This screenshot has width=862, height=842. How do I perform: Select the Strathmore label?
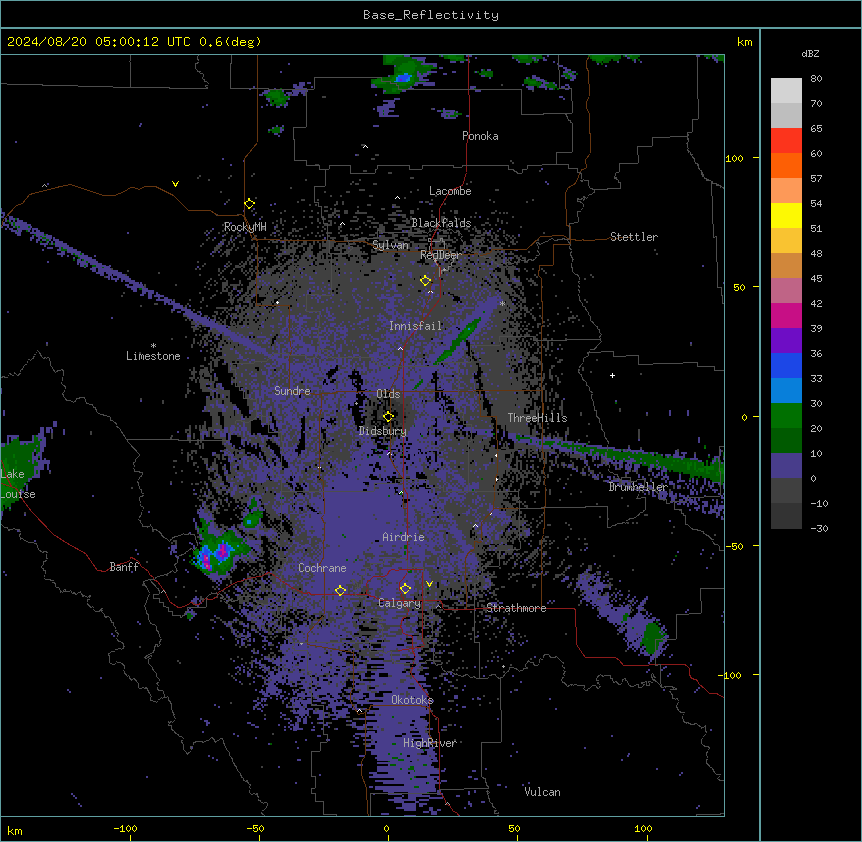[516, 608]
